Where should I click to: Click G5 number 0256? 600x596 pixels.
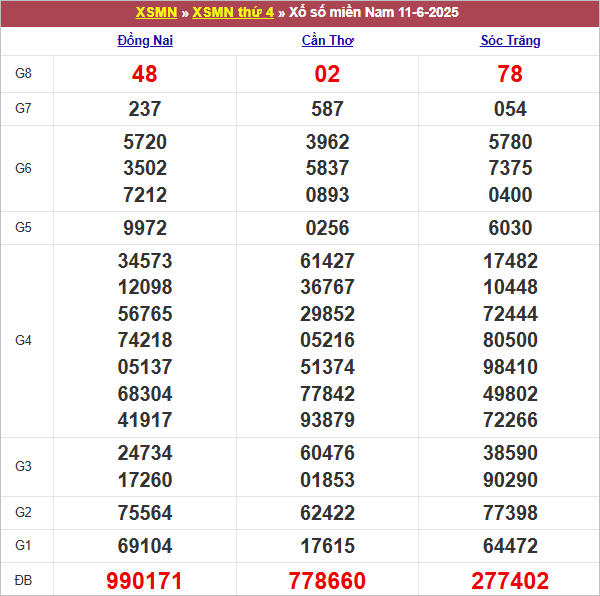[327, 228]
